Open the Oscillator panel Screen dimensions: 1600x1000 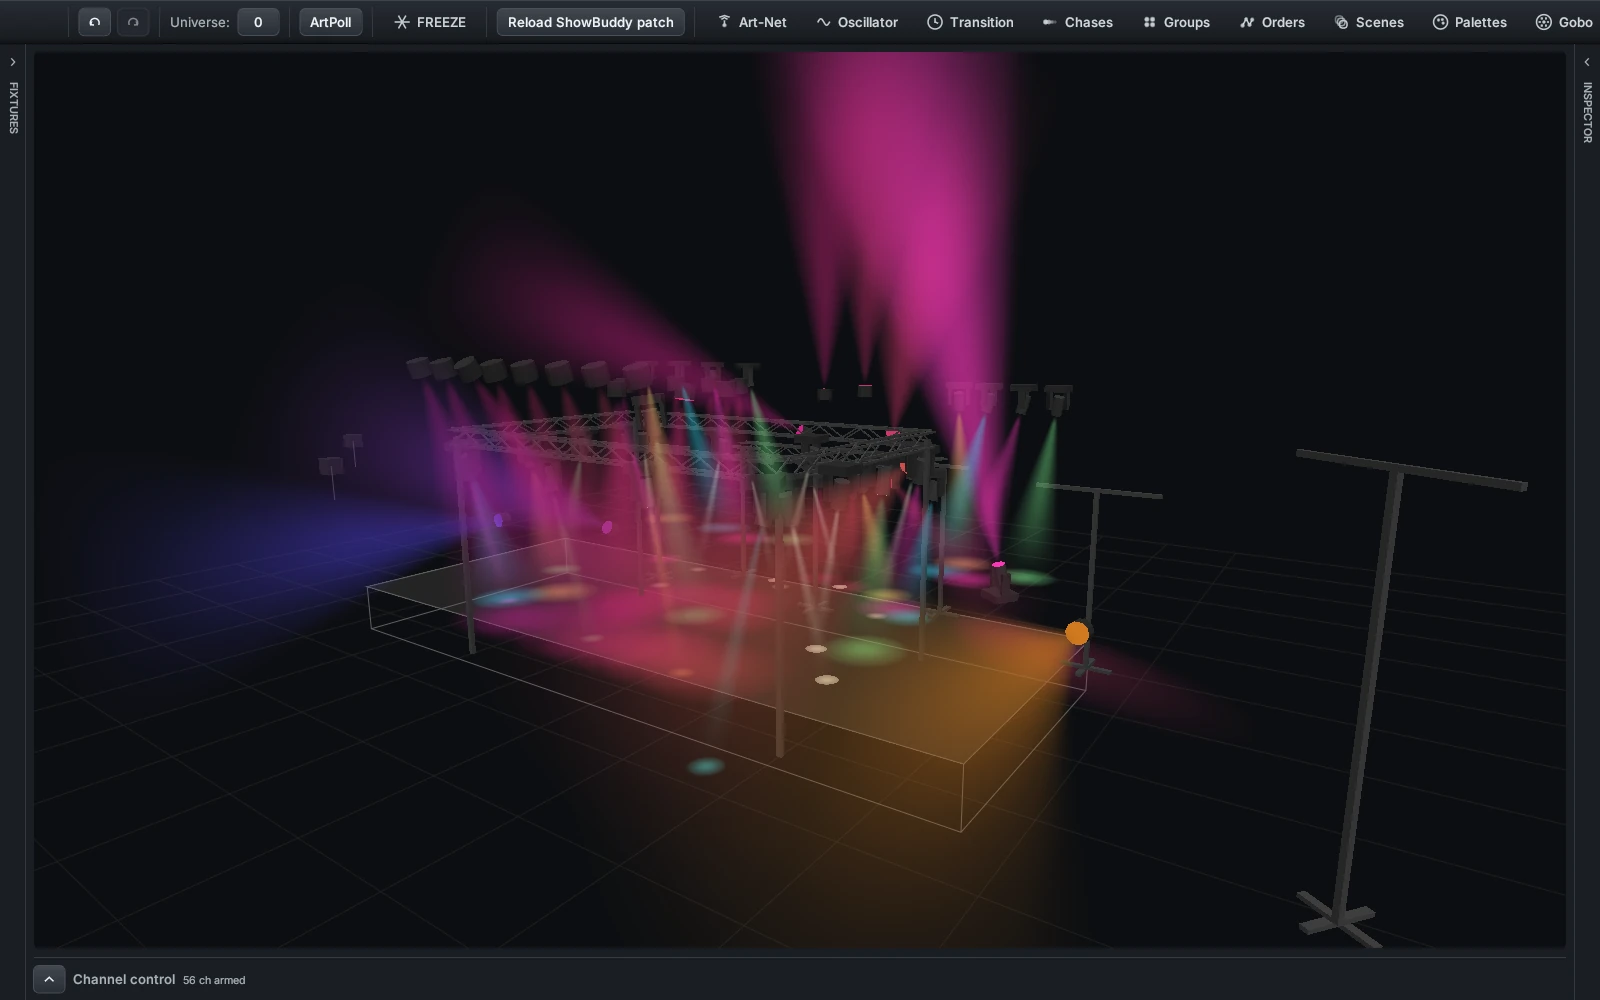(857, 22)
